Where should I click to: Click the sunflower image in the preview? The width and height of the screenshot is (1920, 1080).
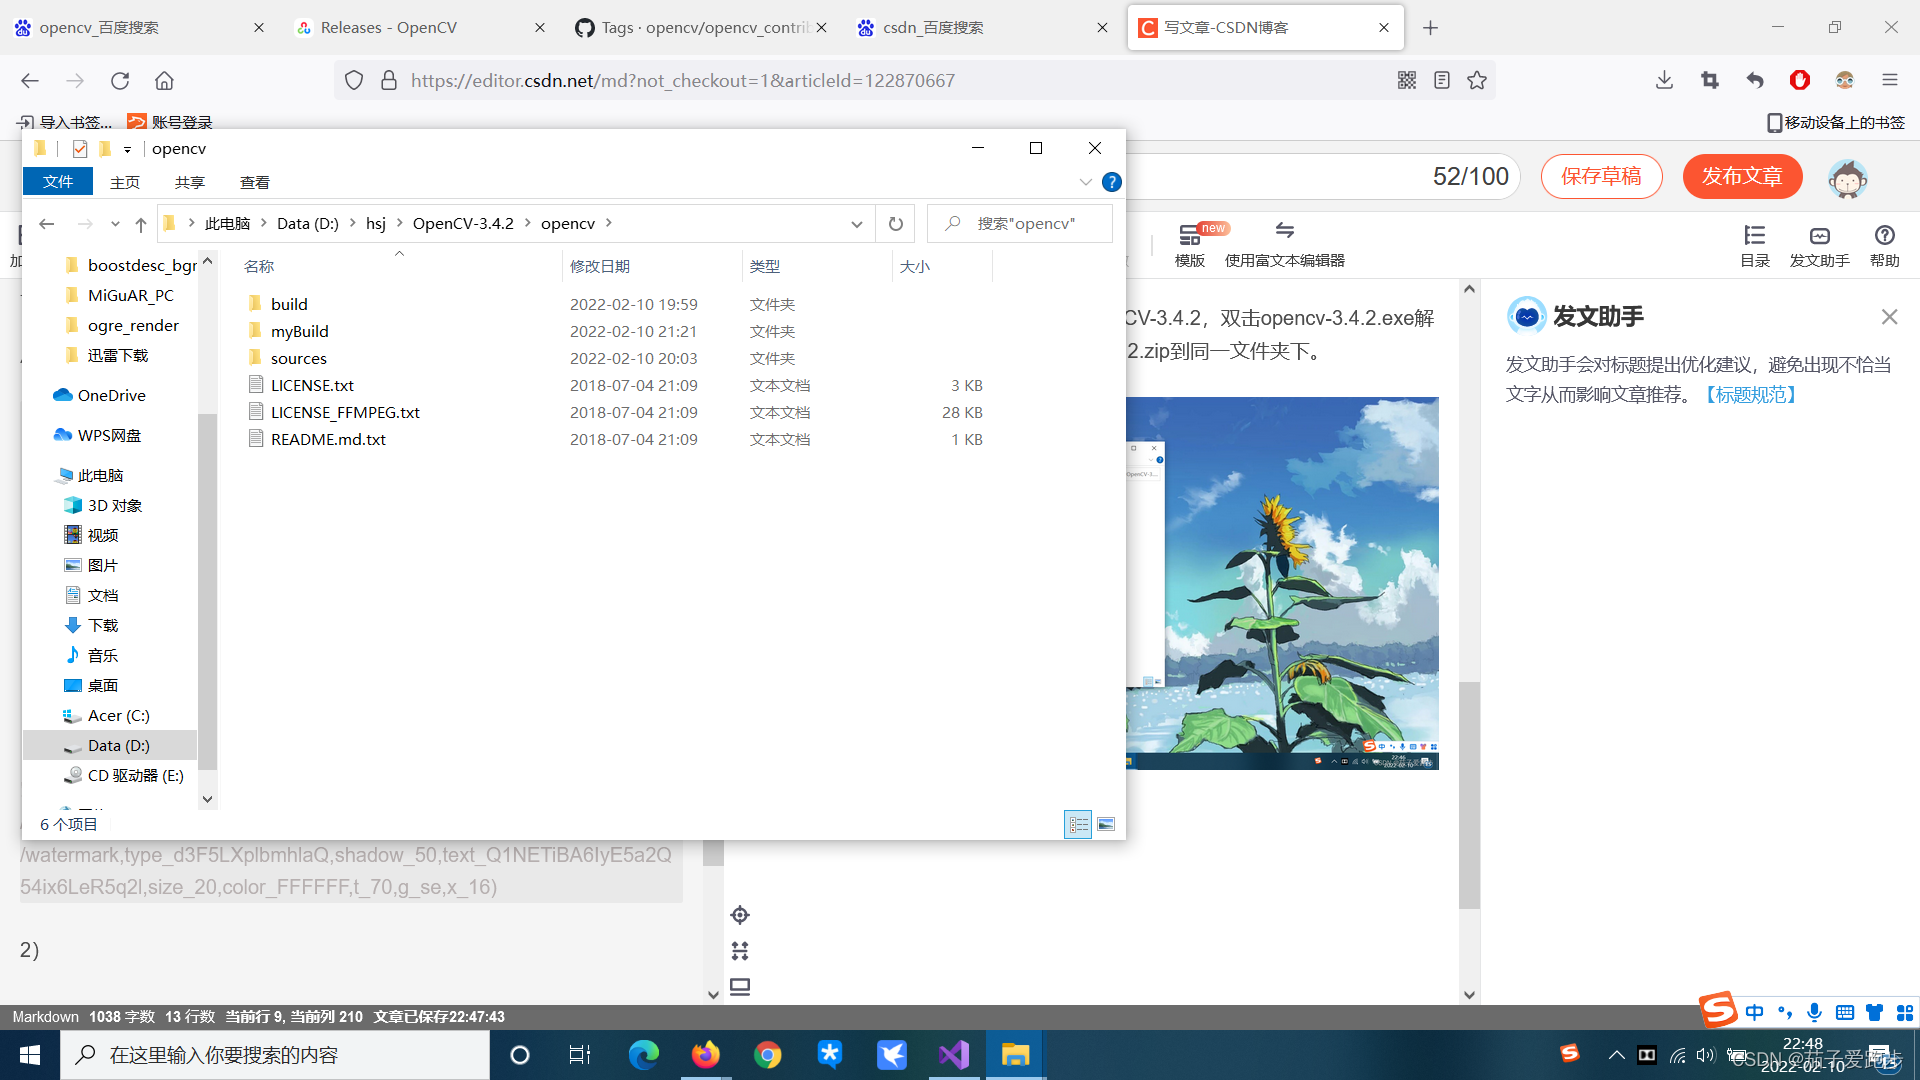coord(1282,583)
